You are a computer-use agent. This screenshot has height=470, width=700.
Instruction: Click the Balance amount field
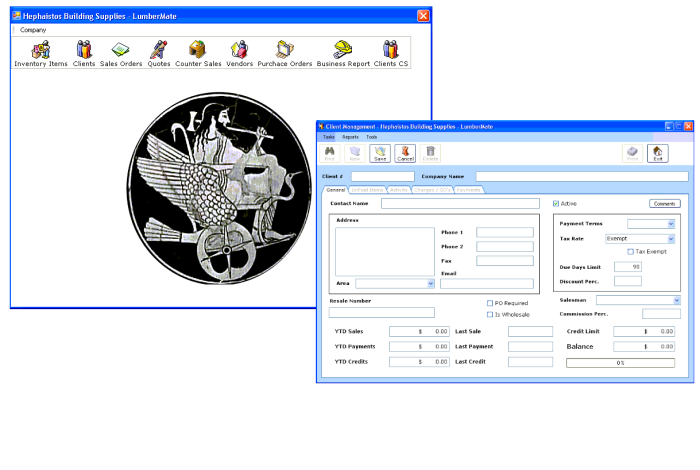click(x=644, y=347)
